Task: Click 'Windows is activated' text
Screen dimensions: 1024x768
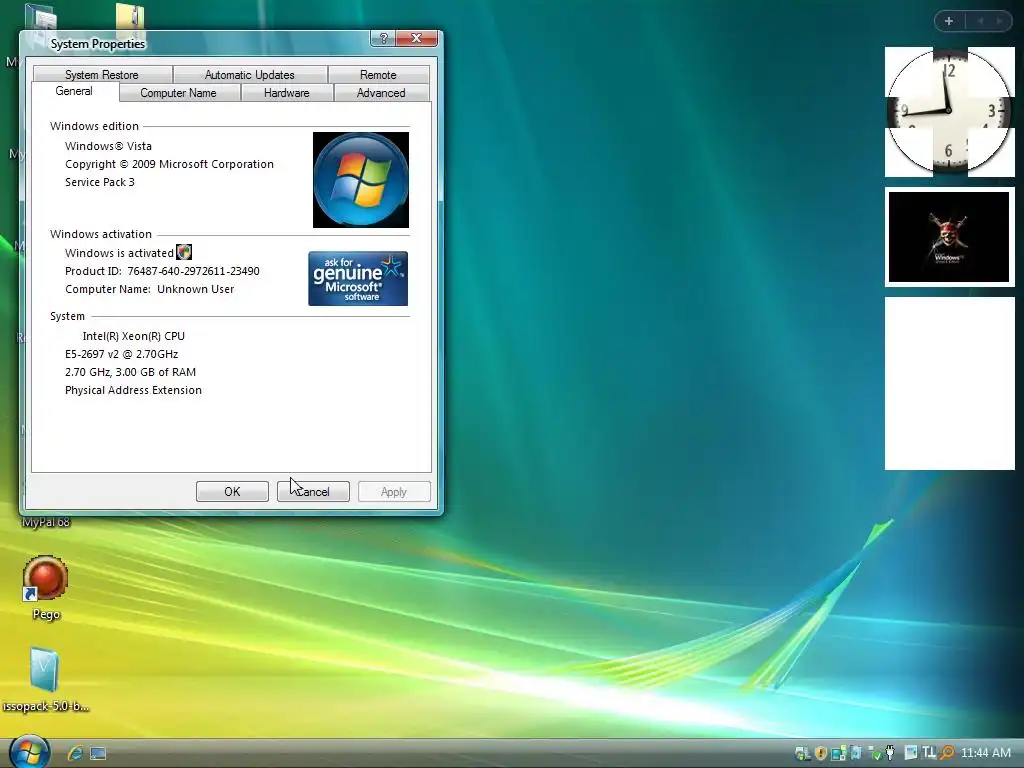Action: point(119,253)
